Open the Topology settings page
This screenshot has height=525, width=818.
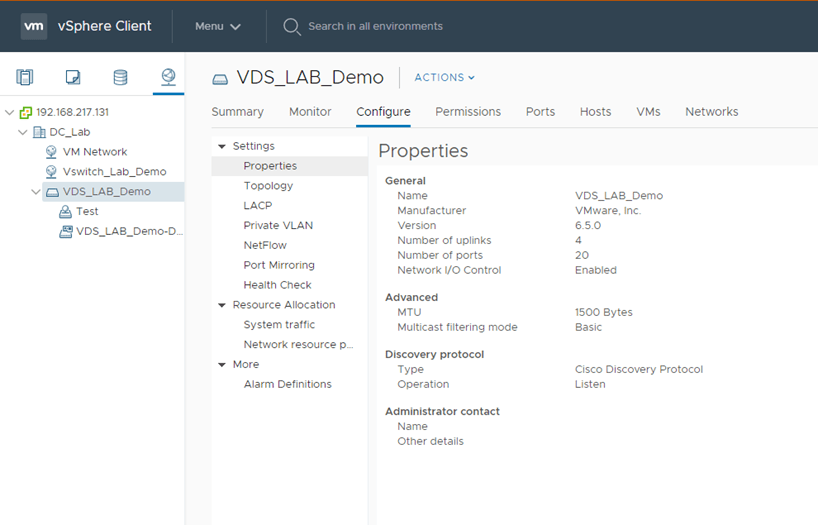268,186
